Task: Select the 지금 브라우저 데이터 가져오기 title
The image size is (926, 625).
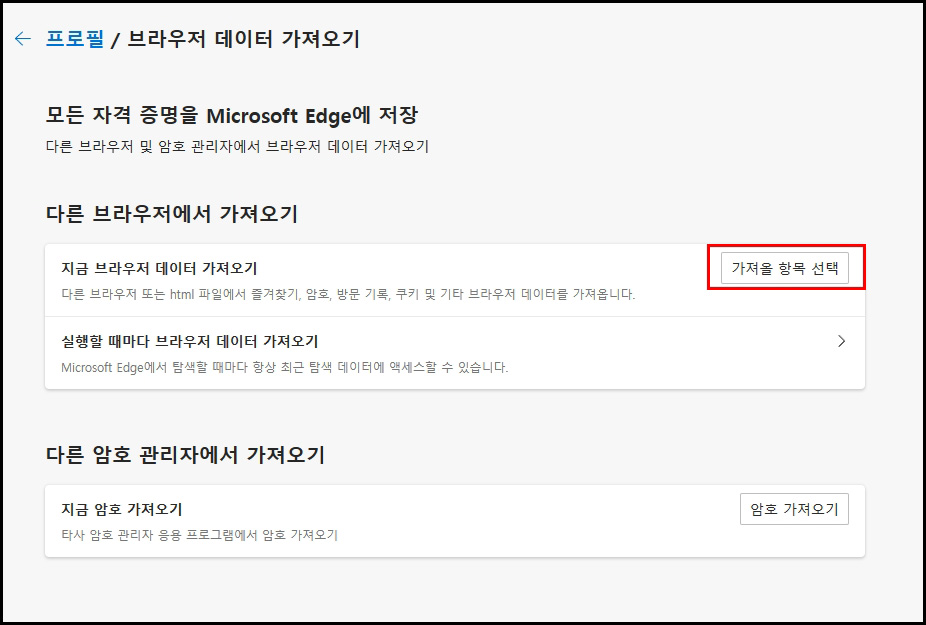Action: 159,269
